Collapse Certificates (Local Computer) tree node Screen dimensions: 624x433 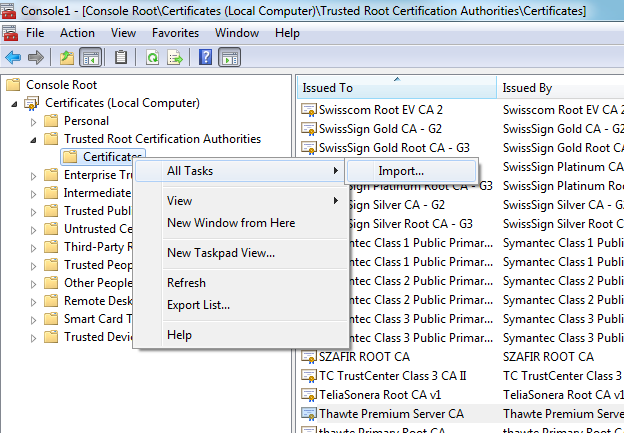pyautogui.click(x=16, y=103)
